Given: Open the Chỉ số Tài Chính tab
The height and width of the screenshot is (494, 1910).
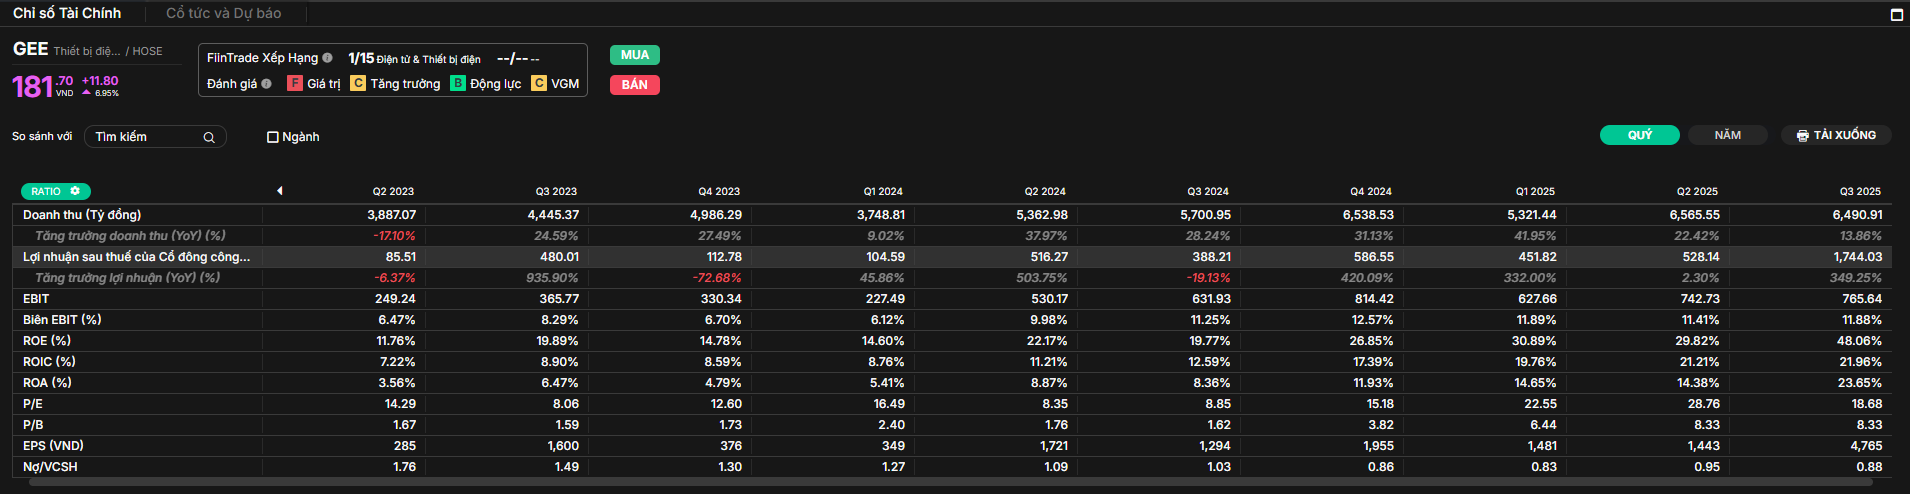Looking at the screenshot, I should tap(67, 13).
